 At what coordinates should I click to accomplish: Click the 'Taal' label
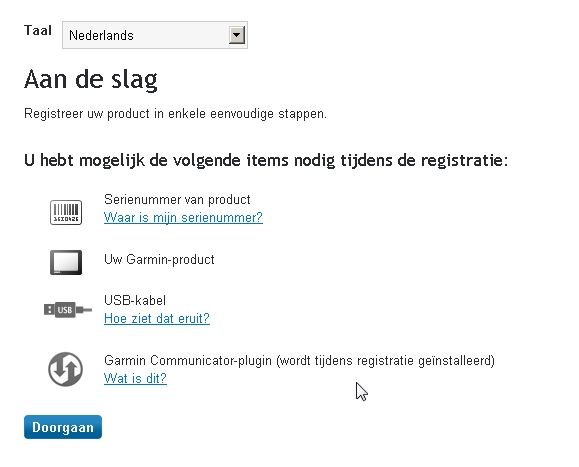tap(38, 30)
